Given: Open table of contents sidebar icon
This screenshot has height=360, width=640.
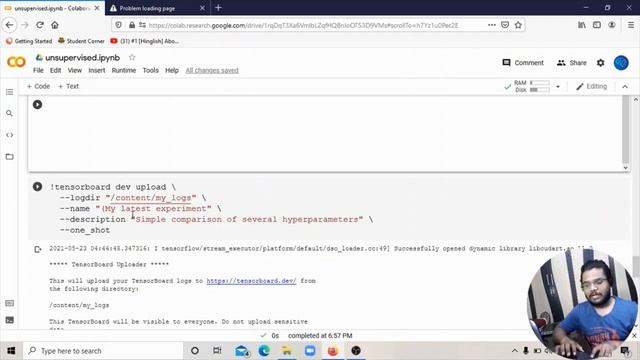Looking at the screenshot, I should 9,92.
